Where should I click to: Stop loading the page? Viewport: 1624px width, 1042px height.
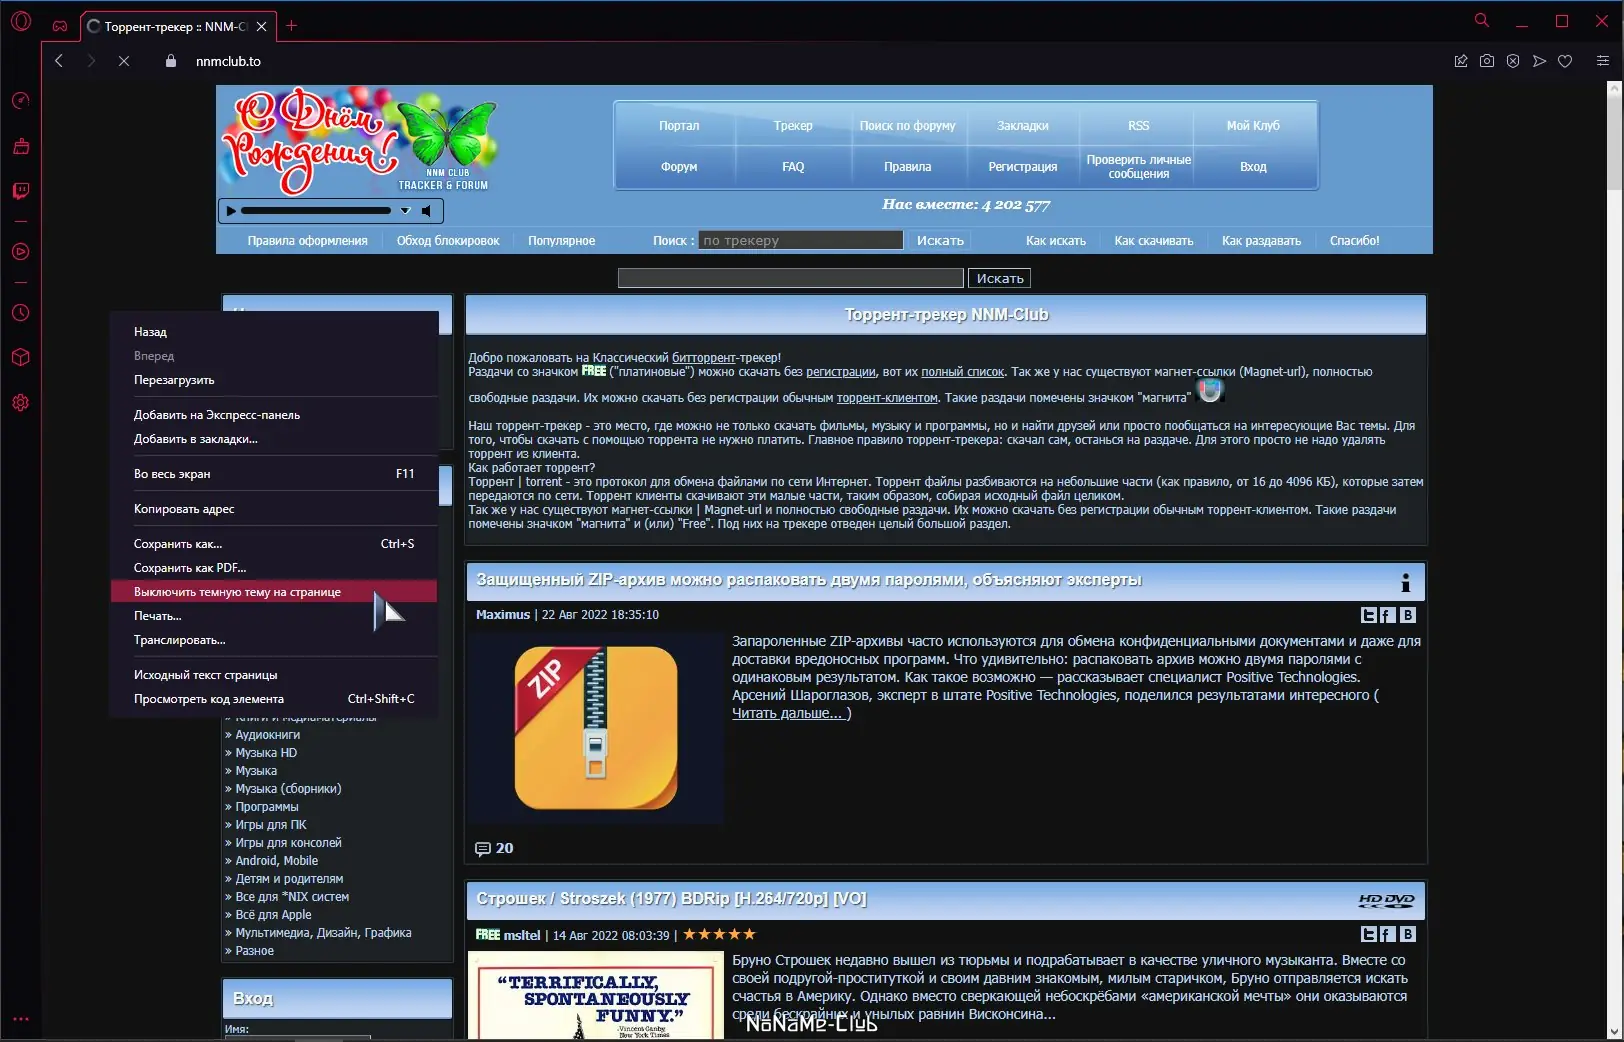(124, 61)
